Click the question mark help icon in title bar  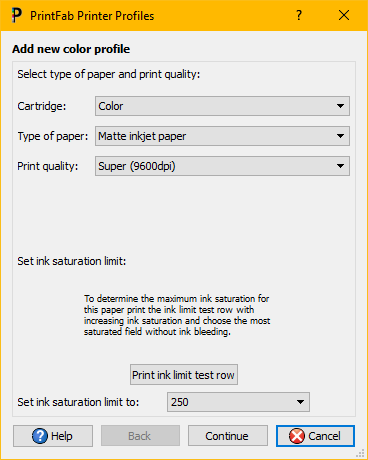click(x=299, y=15)
